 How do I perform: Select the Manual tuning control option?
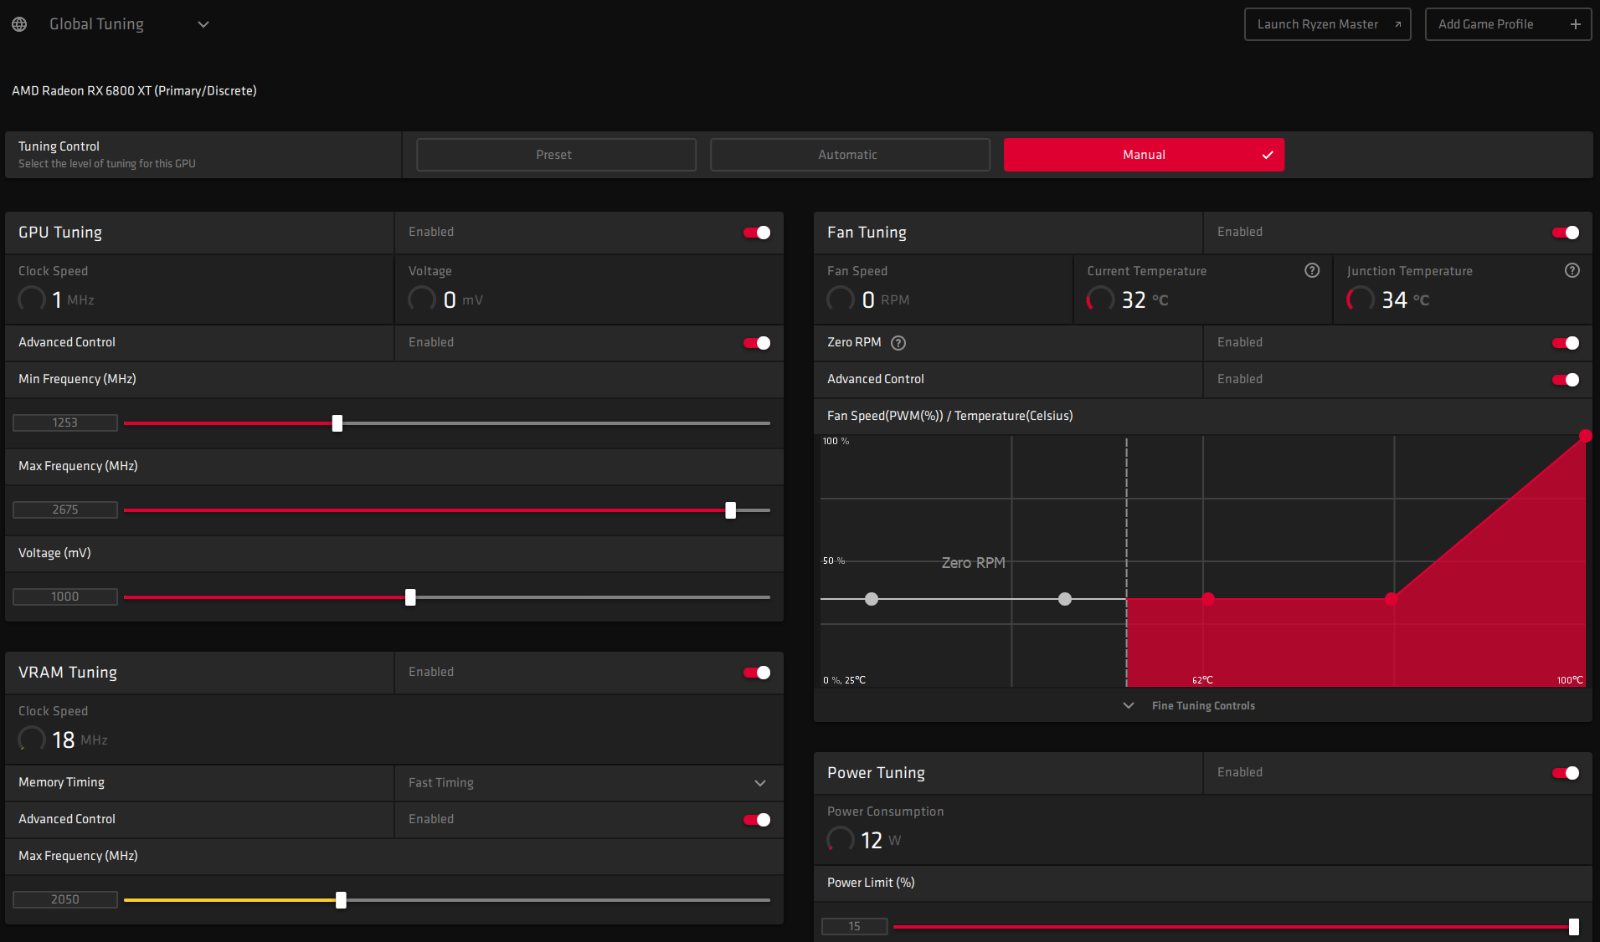(x=1144, y=155)
